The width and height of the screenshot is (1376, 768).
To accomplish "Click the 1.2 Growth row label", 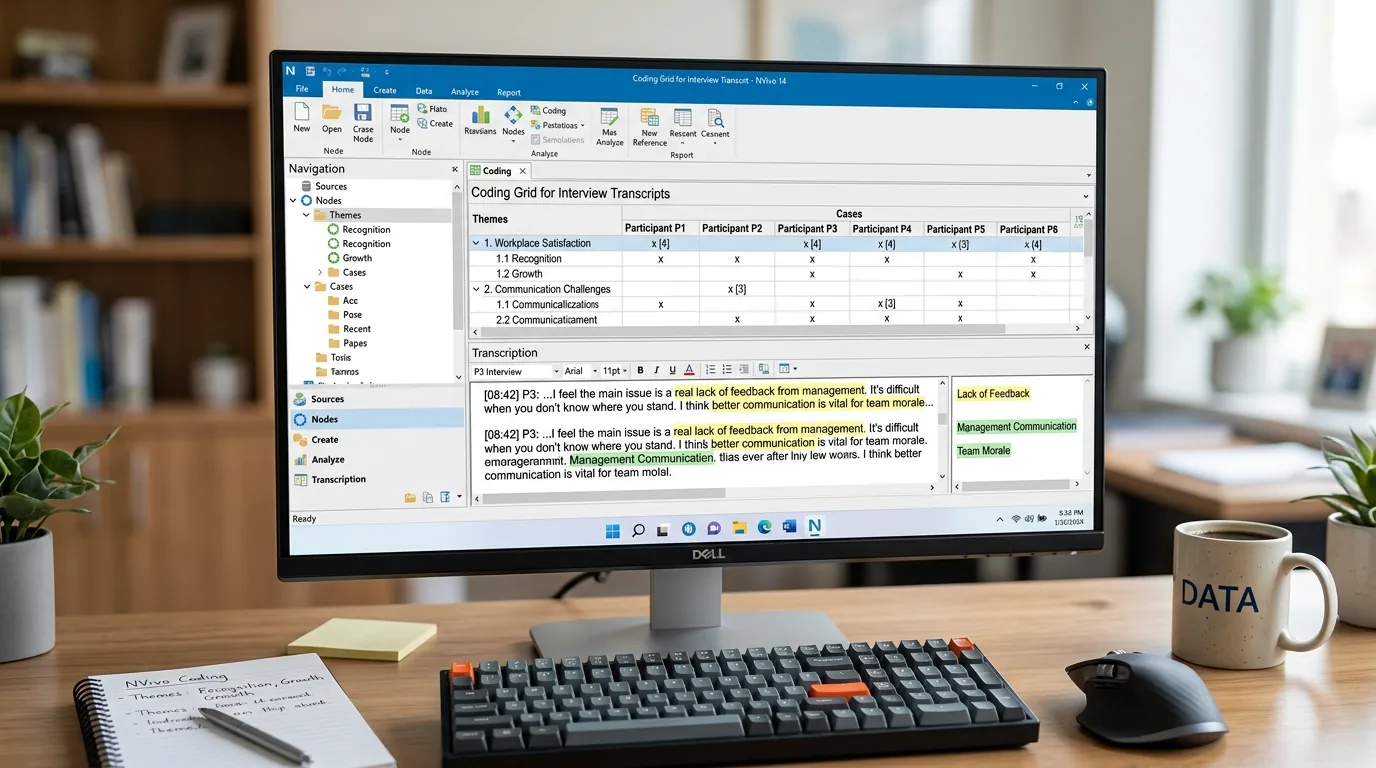I will pos(520,274).
